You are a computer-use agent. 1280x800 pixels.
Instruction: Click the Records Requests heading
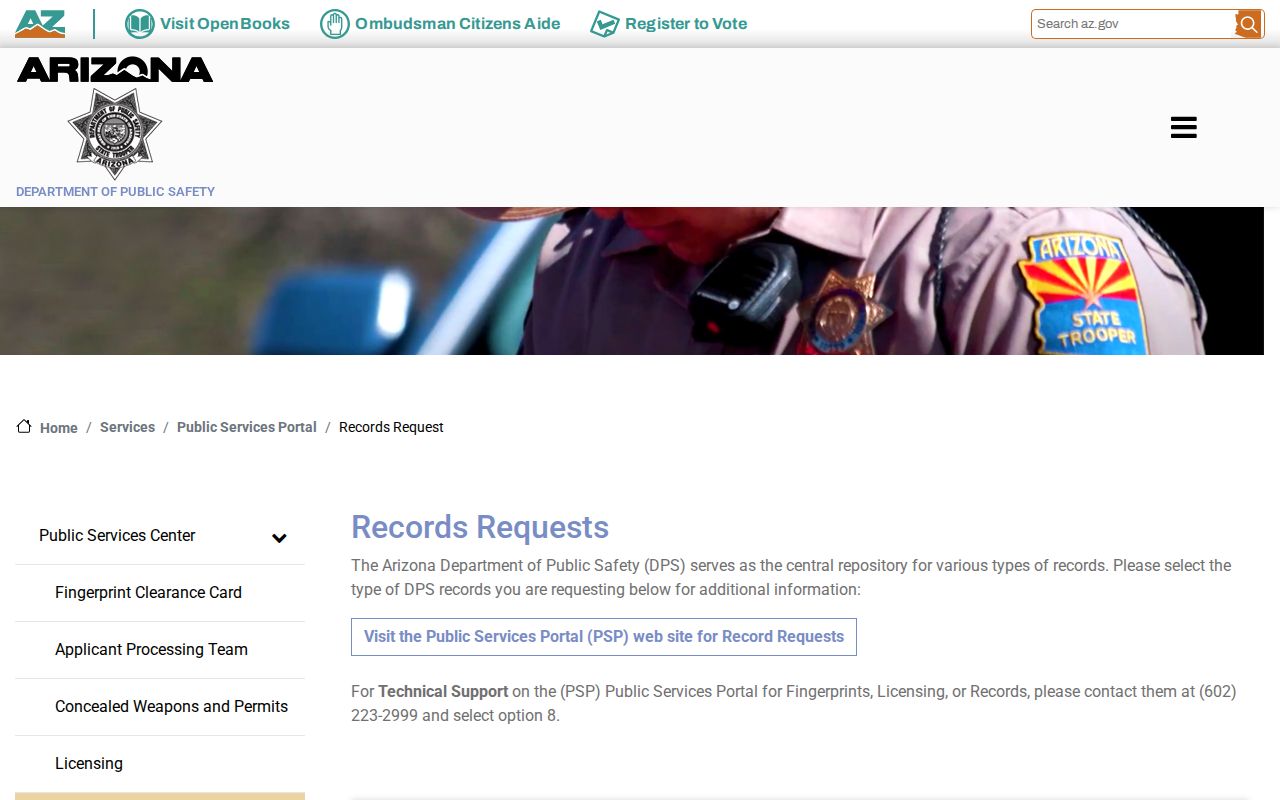coord(480,527)
